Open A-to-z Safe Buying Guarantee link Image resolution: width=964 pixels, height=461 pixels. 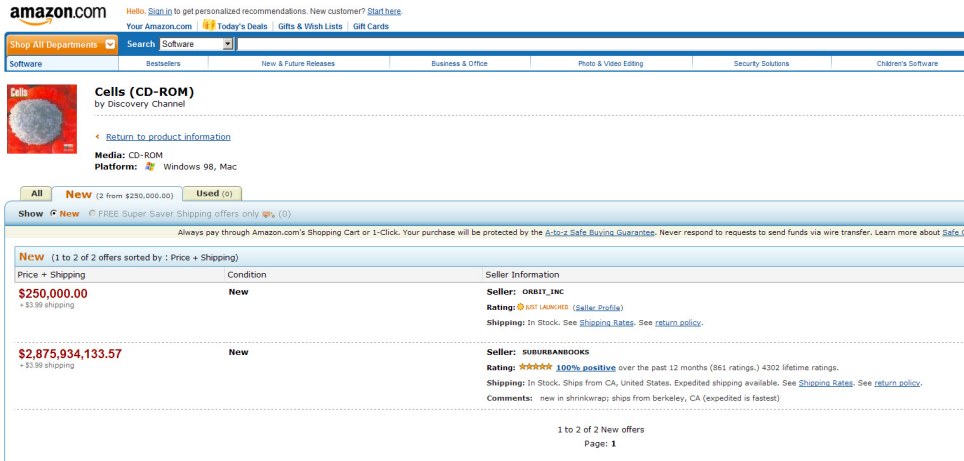tap(599, 232)
